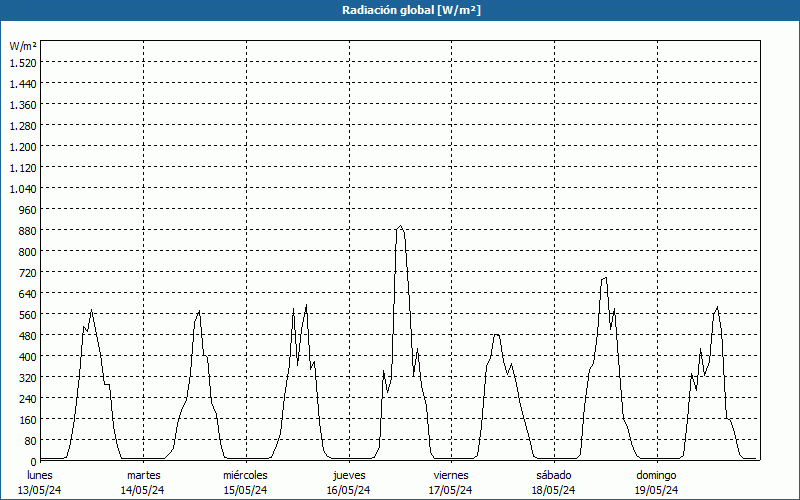Image resolution: width=800 pixels, height=500 pixels.
Task: Click the 1.360 y-axis value
Action: (23, 105)
